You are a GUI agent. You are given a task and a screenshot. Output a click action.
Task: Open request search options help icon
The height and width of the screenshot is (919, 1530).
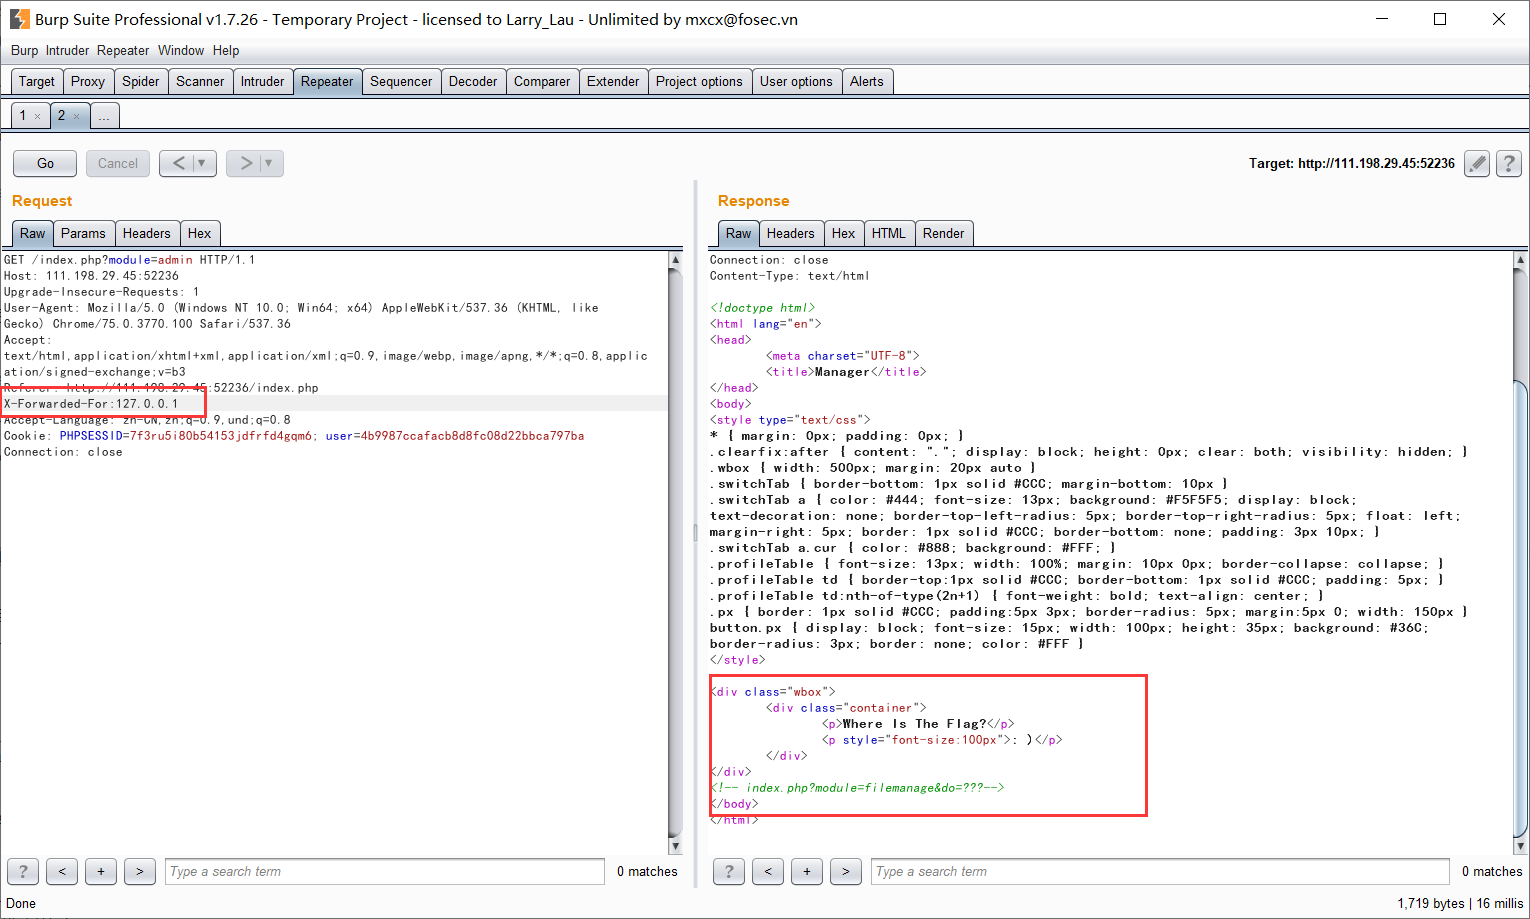[23, 871]
